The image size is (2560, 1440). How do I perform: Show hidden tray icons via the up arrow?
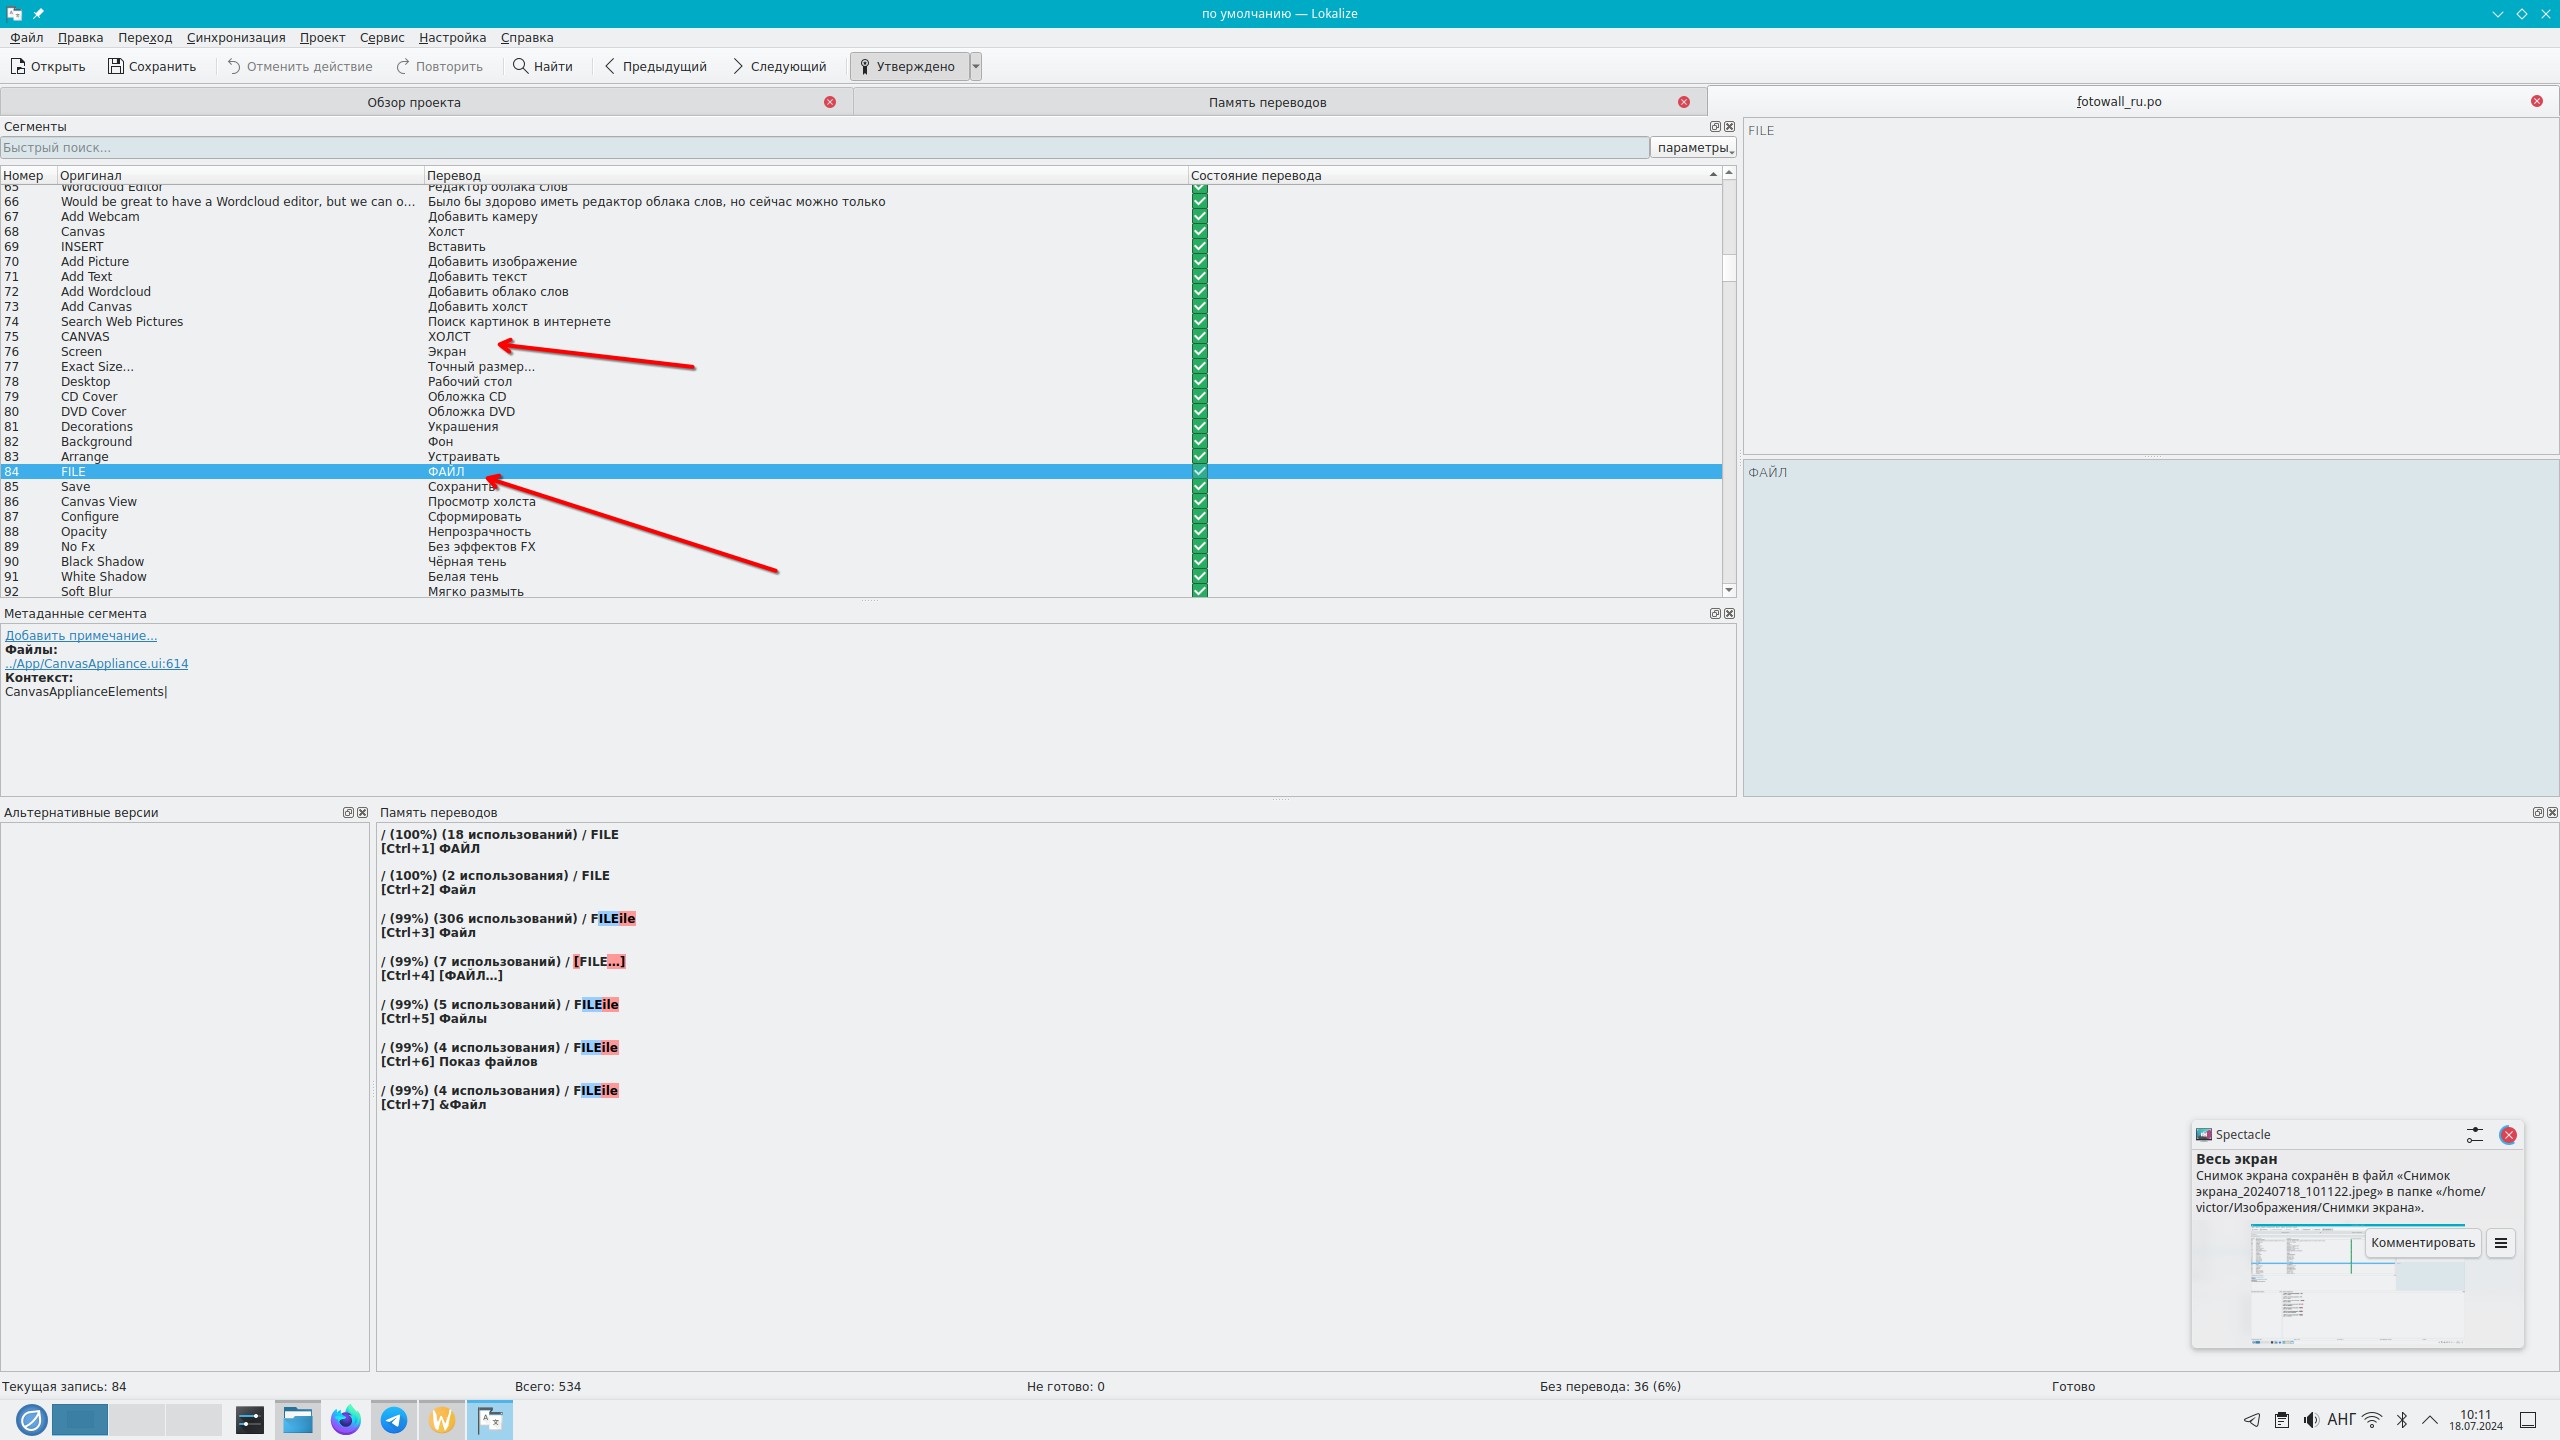2429,1420
